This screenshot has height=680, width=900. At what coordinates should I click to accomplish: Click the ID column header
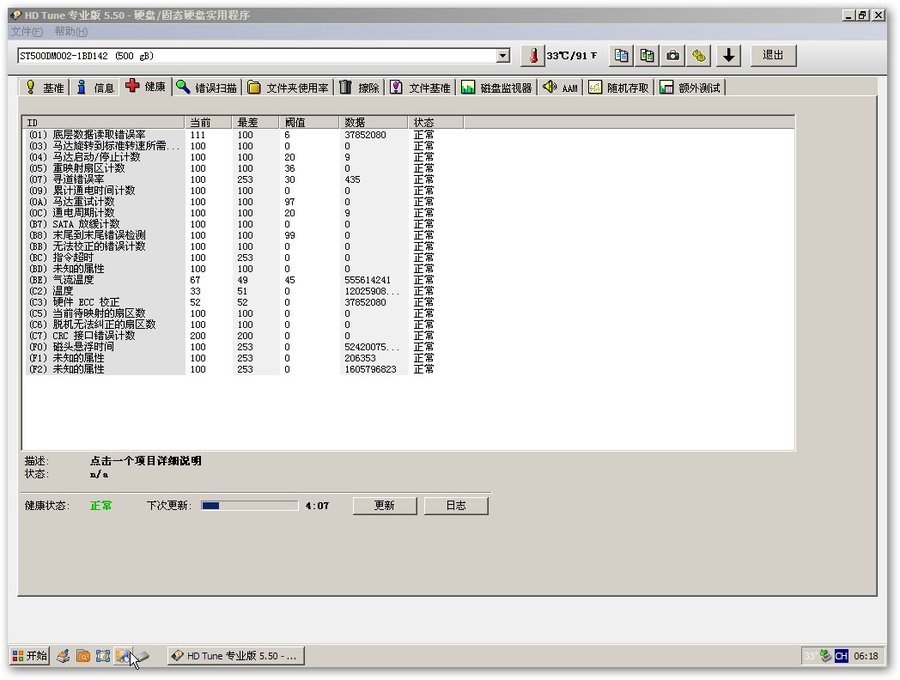click(x=103, y=122)
